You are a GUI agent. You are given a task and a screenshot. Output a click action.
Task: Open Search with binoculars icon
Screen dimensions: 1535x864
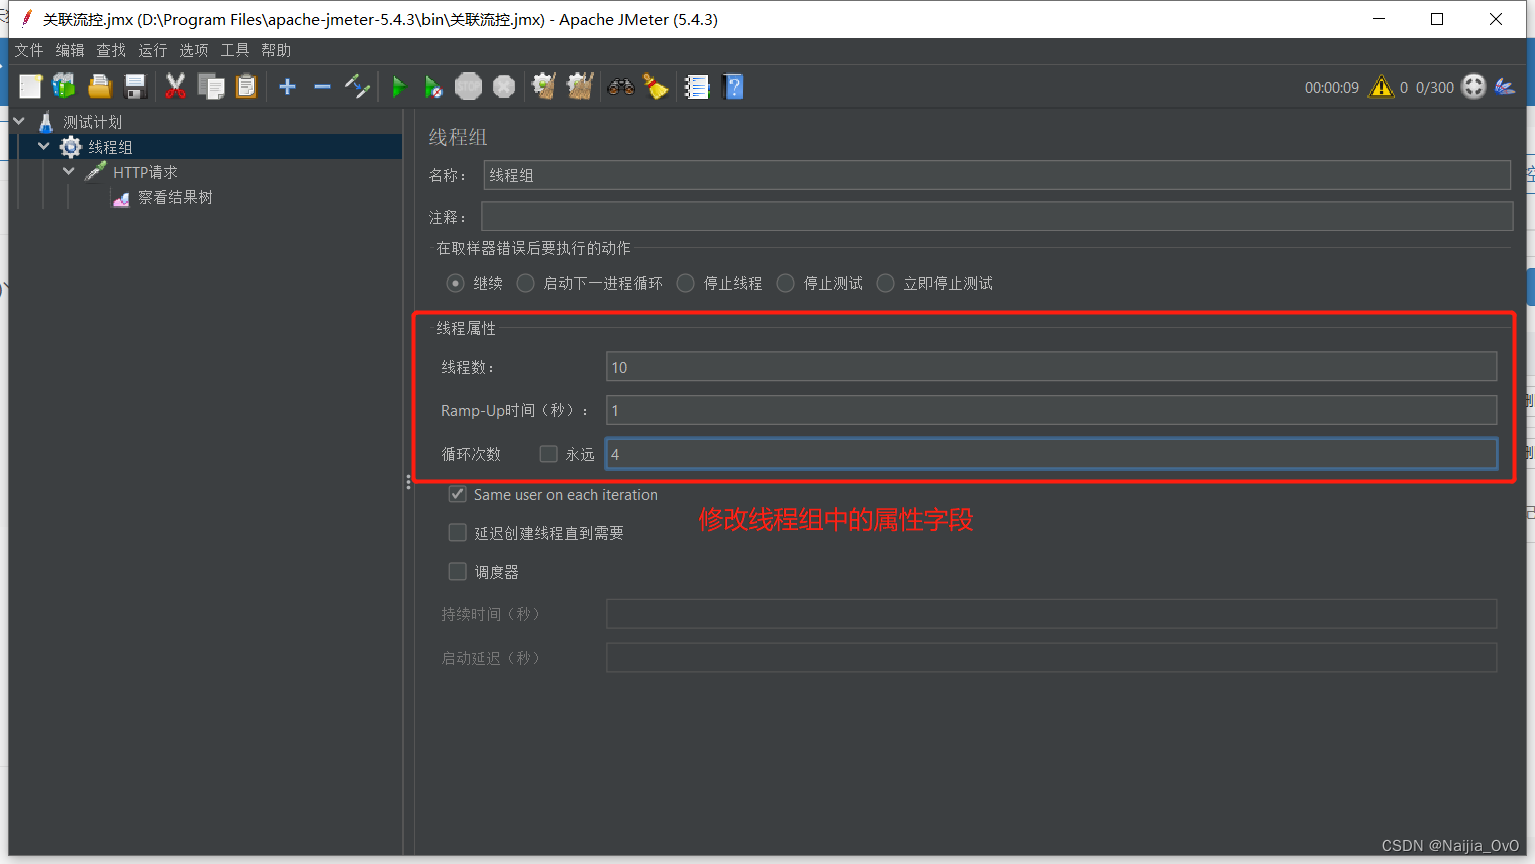click(x=621, y=87)
